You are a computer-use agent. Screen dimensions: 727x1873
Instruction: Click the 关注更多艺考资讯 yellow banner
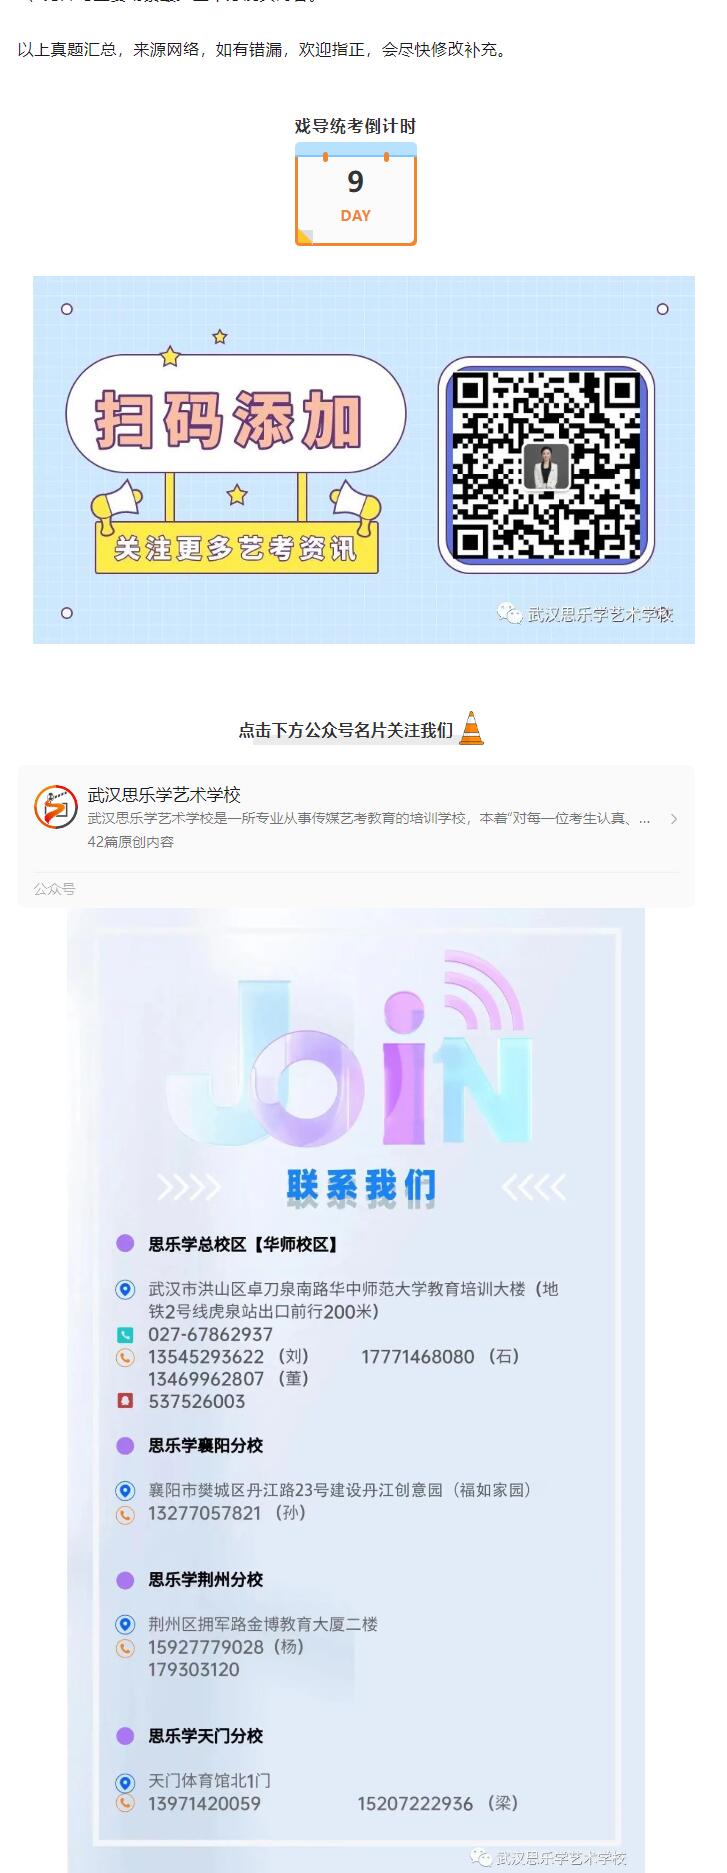tap(237, 547)
